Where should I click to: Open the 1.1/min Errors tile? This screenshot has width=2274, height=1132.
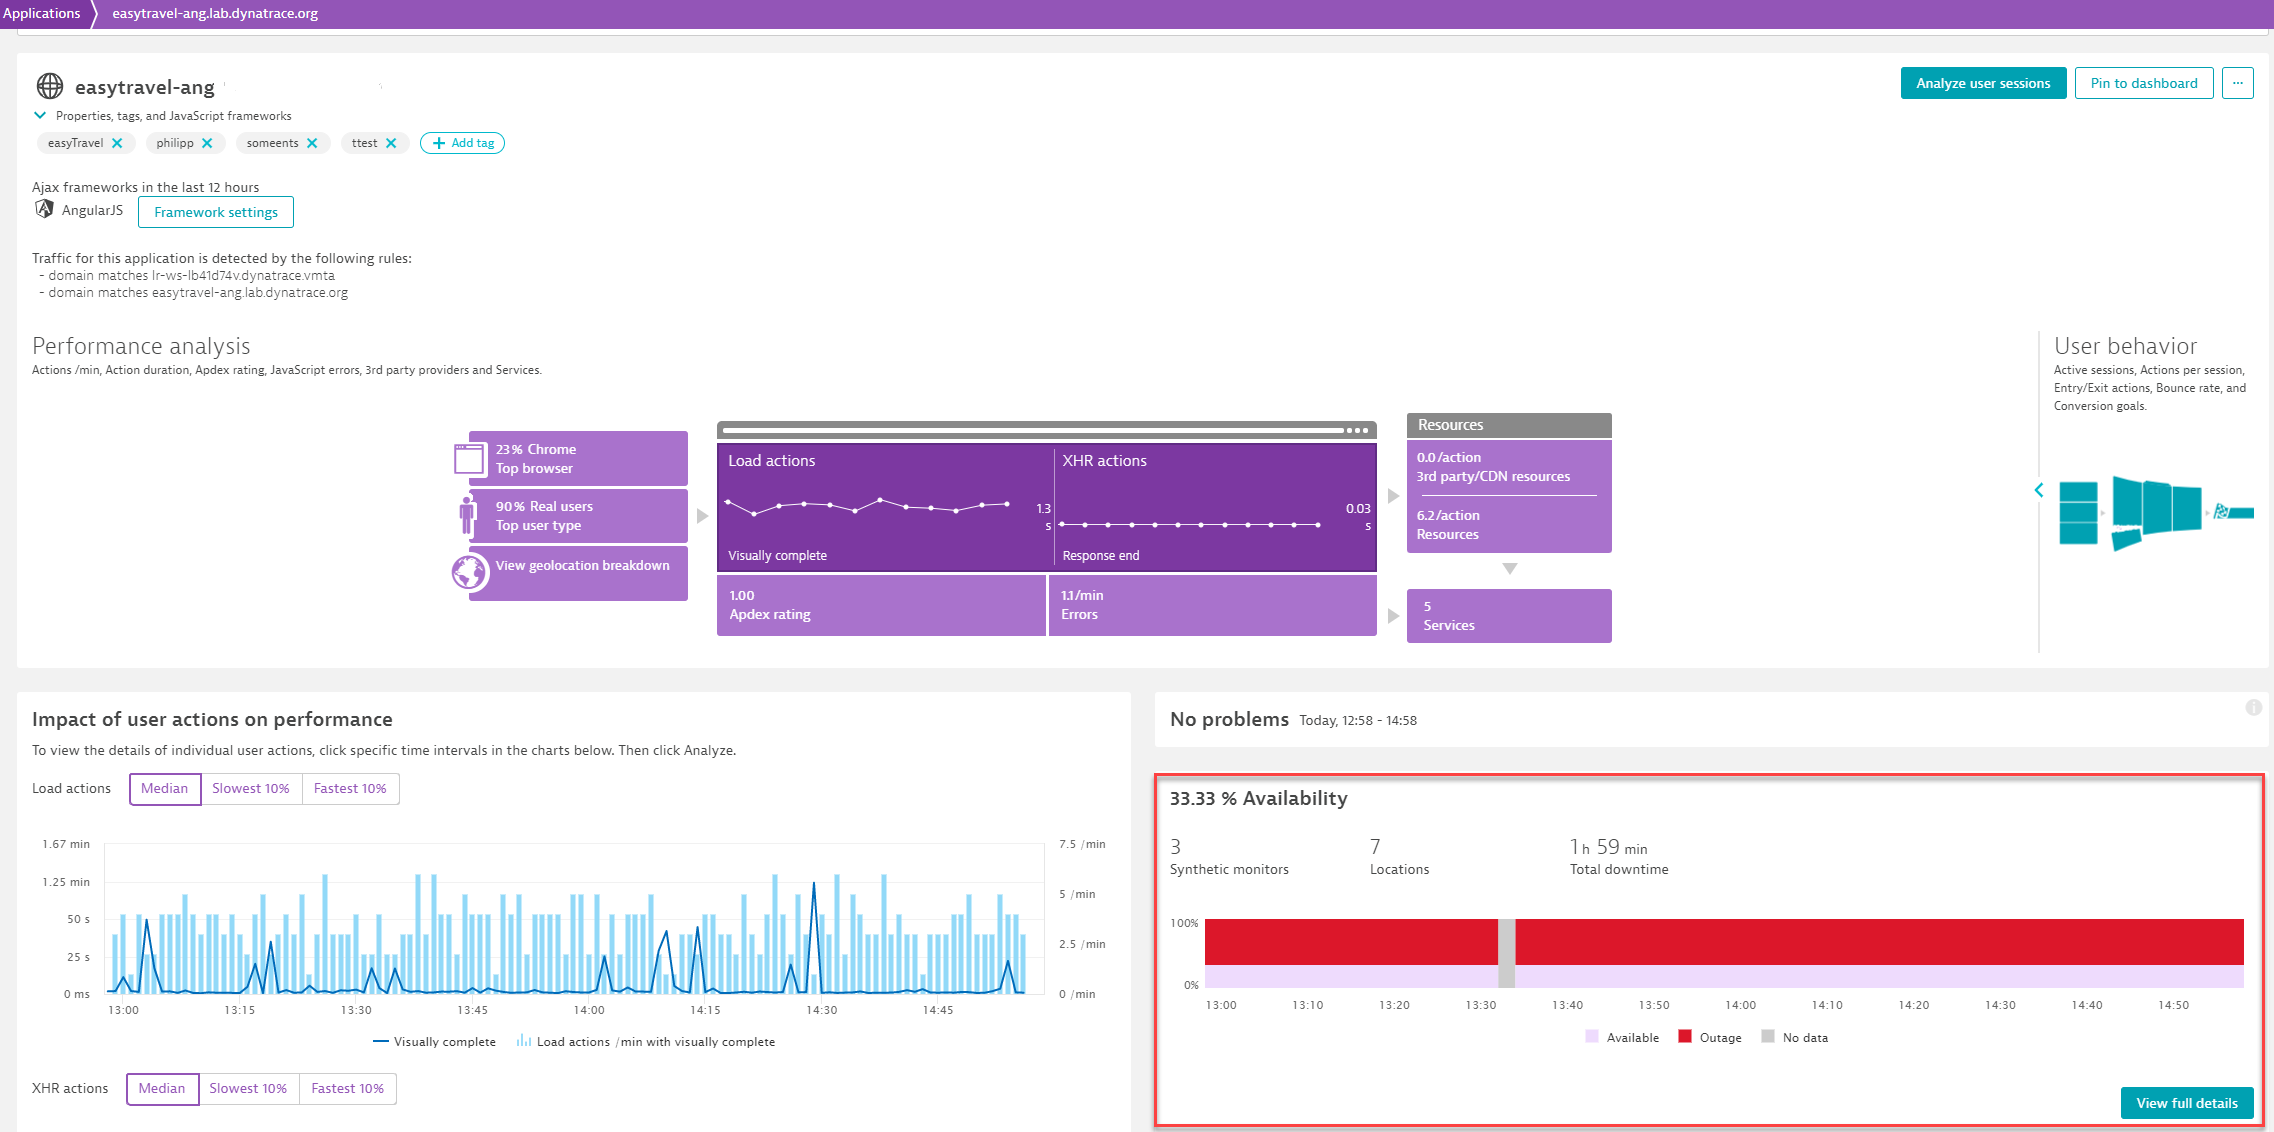(1213, 605)
